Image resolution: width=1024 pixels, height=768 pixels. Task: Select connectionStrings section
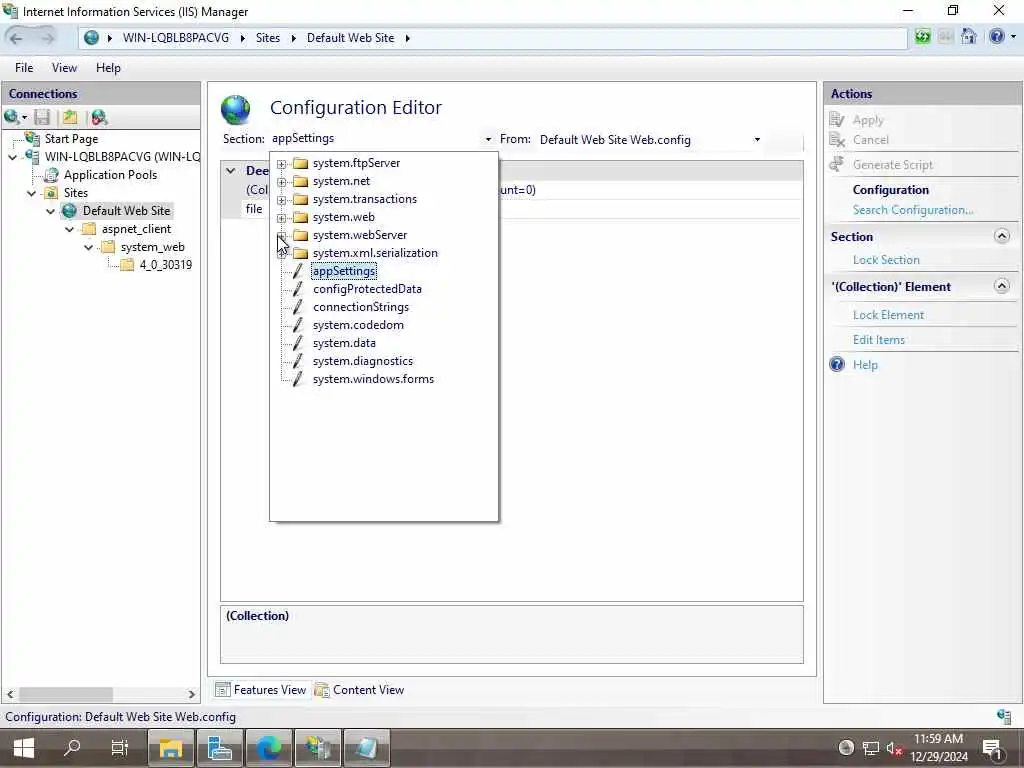(x=360, y=307)
